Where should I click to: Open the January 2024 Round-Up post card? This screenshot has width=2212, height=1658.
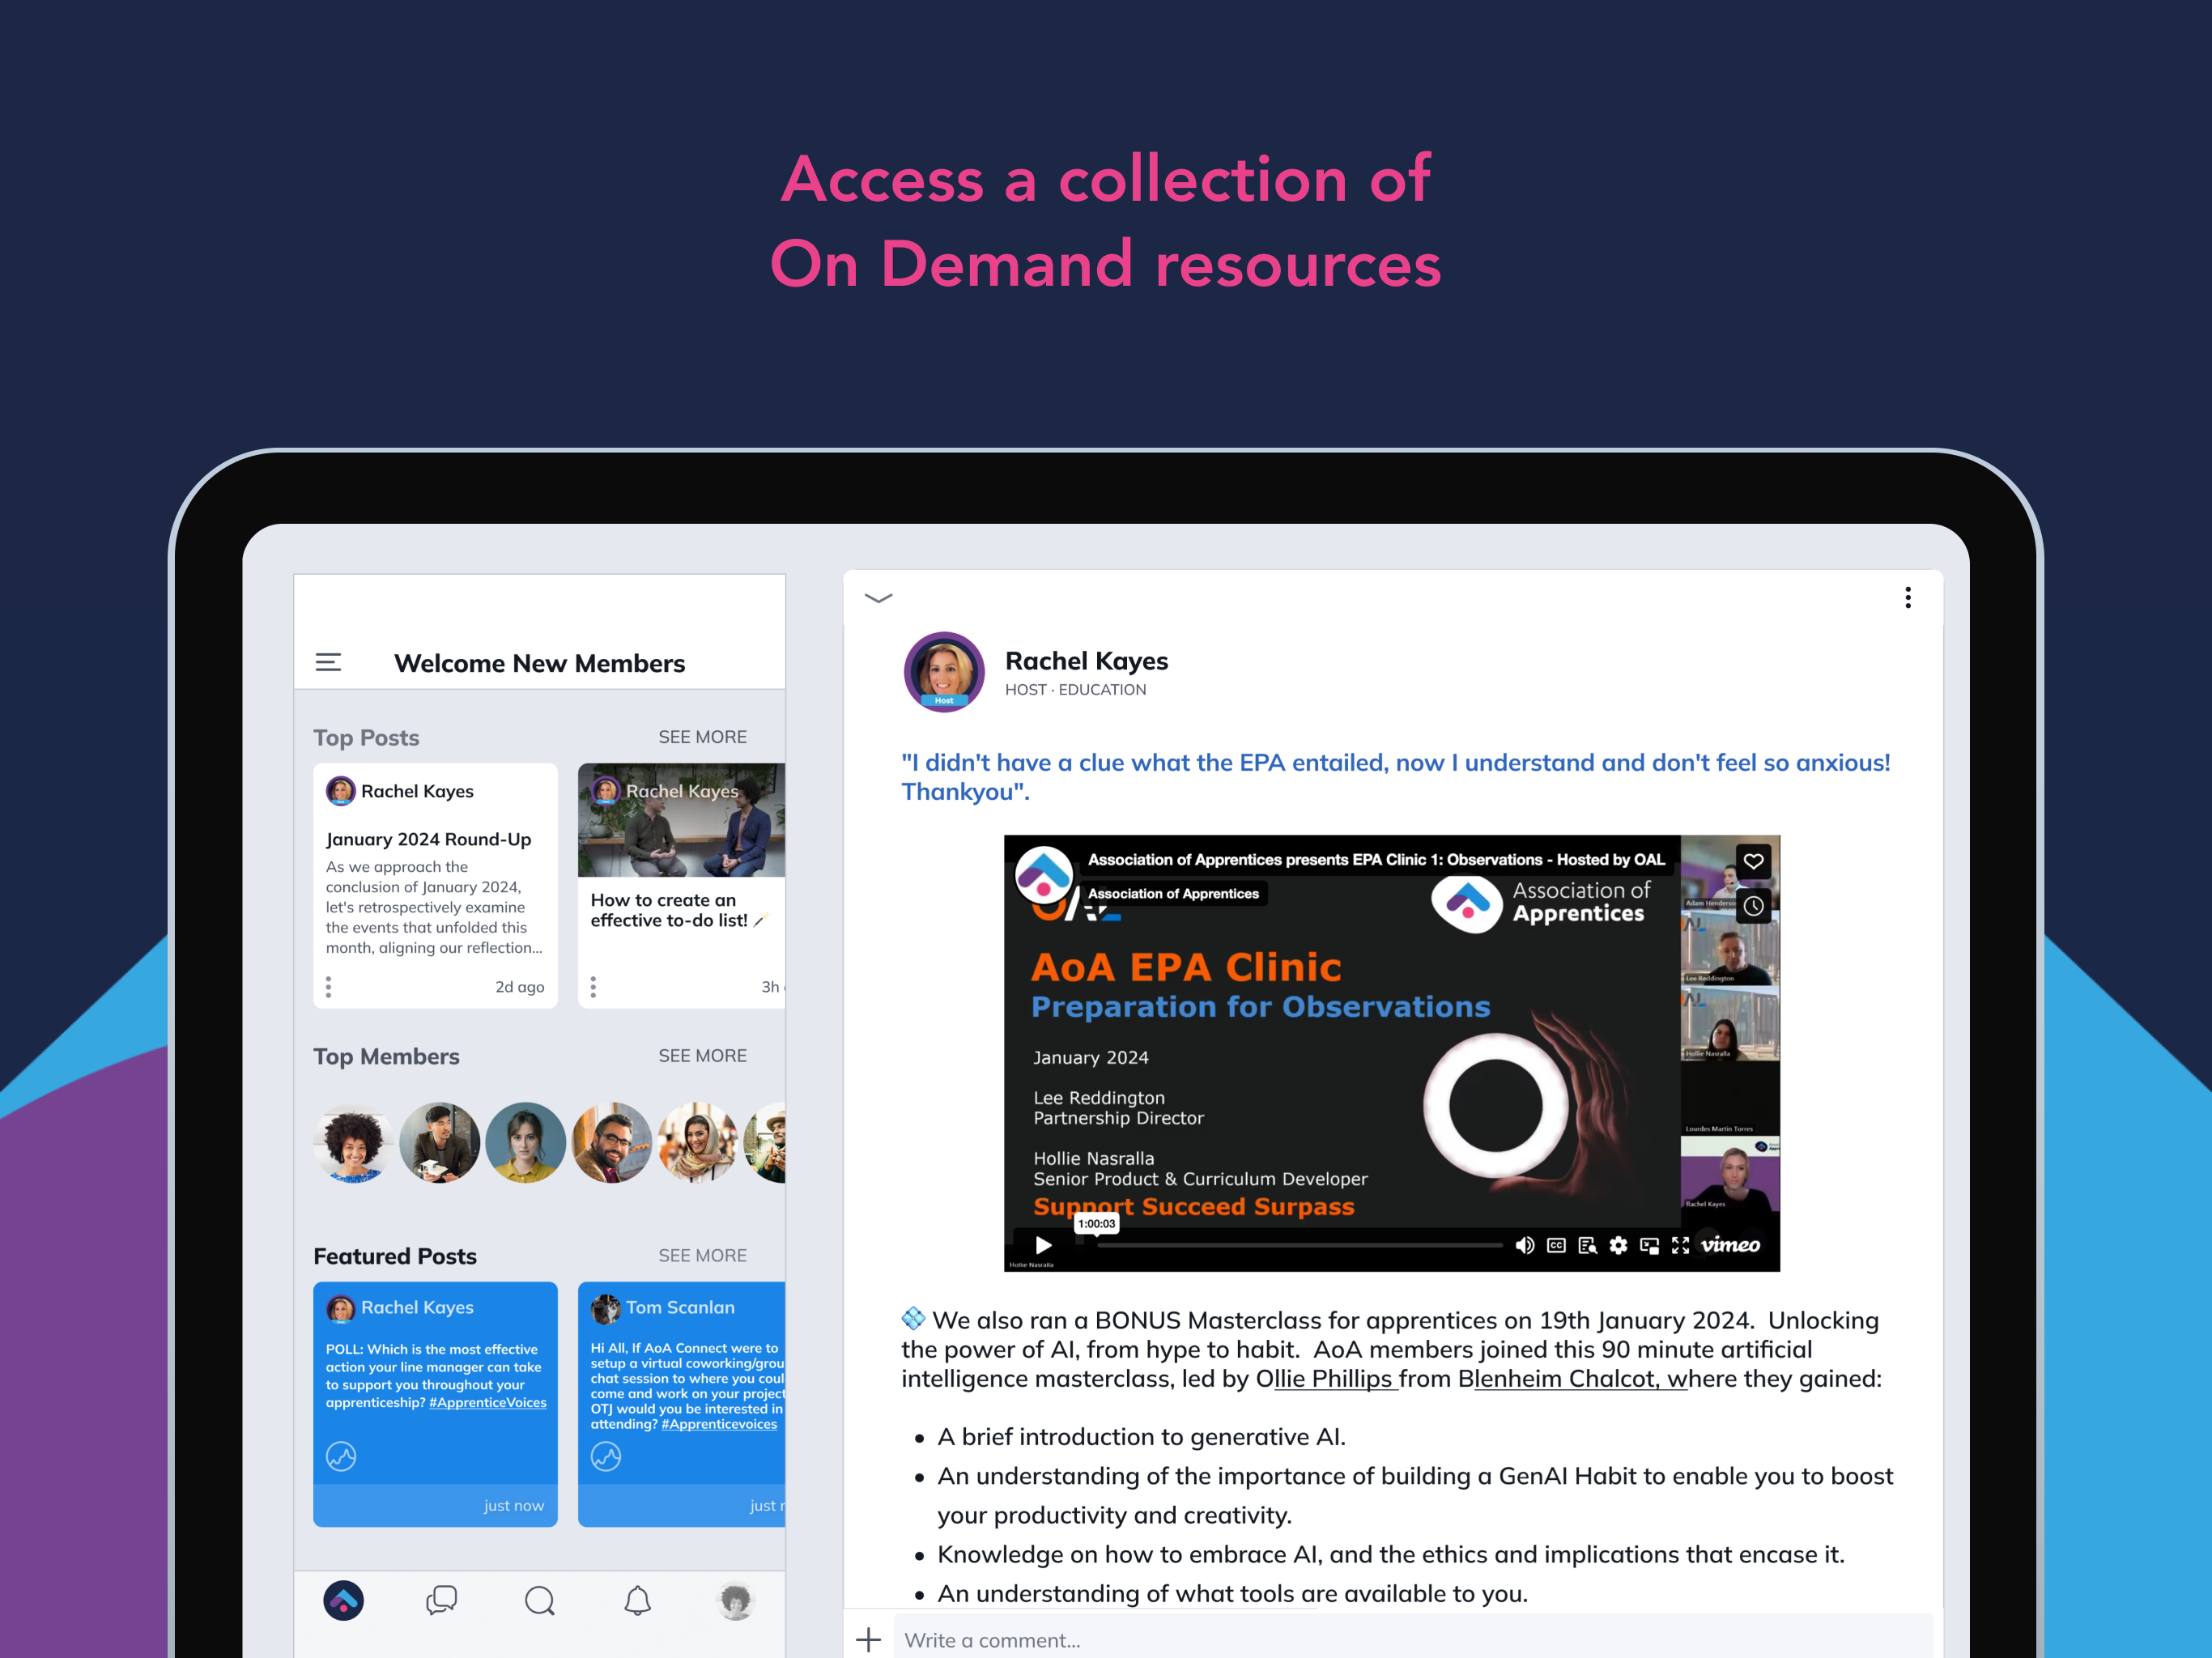pyautogui.click(x=435, y=885)
